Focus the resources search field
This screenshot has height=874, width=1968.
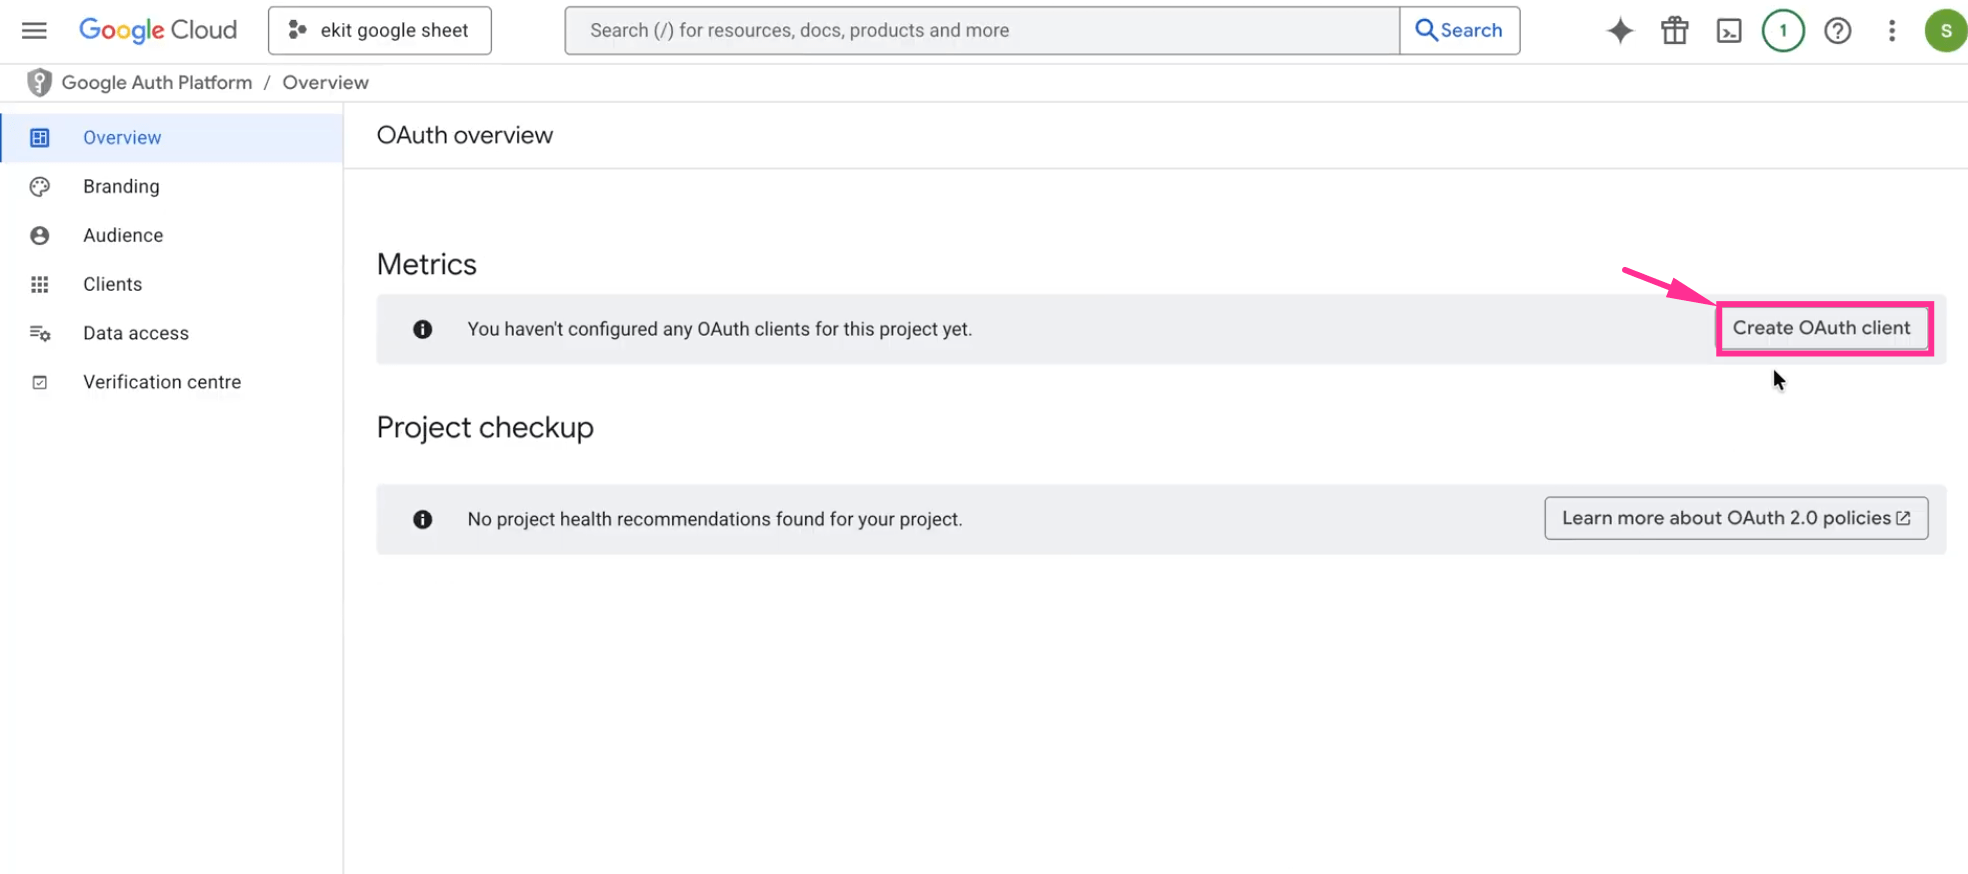point(982,30)
